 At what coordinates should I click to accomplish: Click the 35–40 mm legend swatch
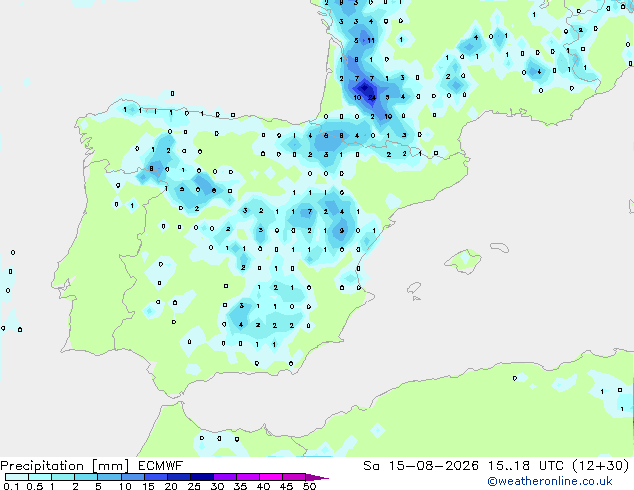click(248, 477)
